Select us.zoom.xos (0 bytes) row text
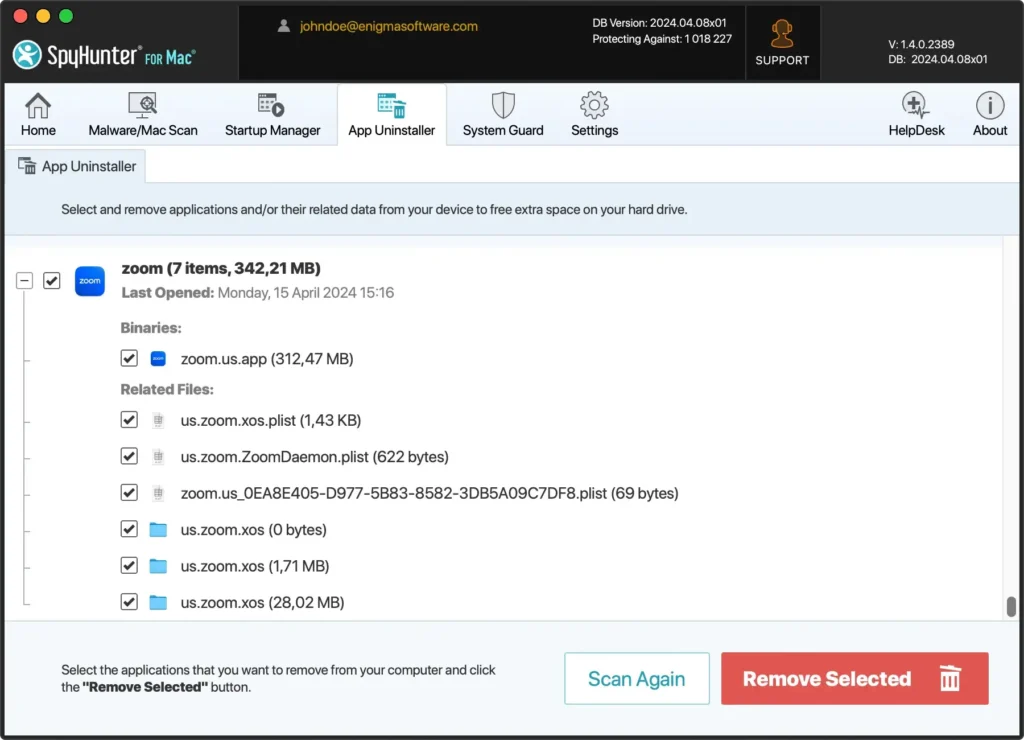1024x740 pixels. pos(253,530)
